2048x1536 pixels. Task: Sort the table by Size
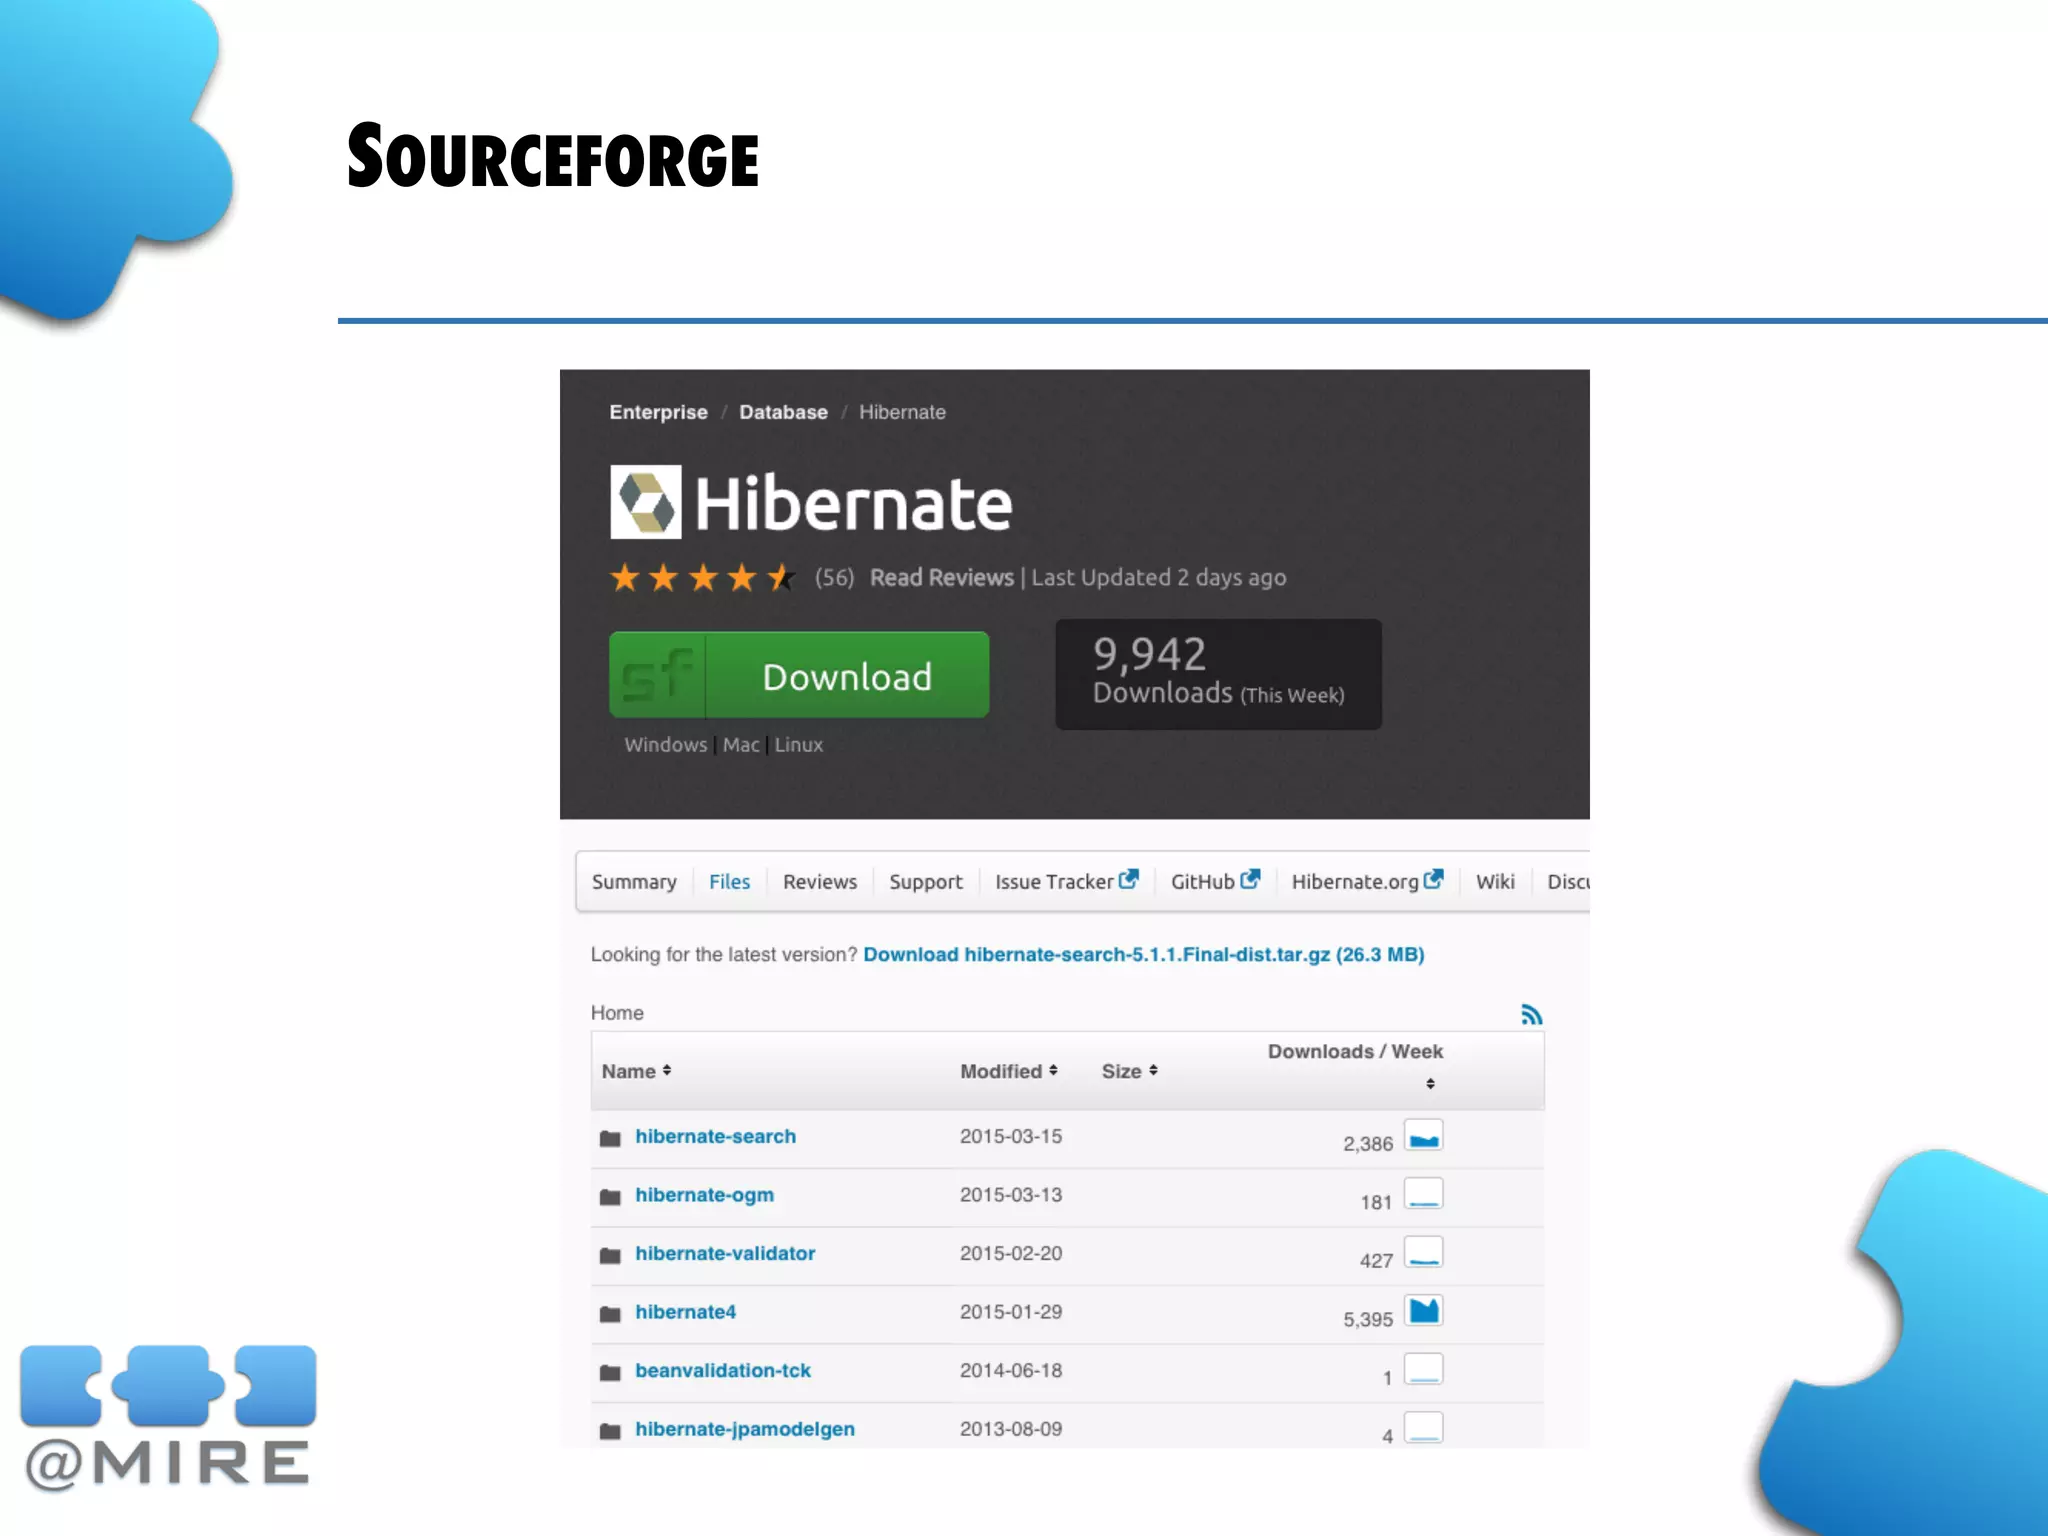pyautogui.click(x=1130, y=1071)
